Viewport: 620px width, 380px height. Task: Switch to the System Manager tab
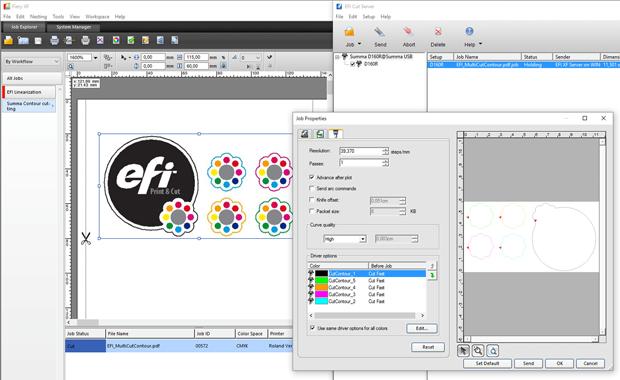coord(74,27)
